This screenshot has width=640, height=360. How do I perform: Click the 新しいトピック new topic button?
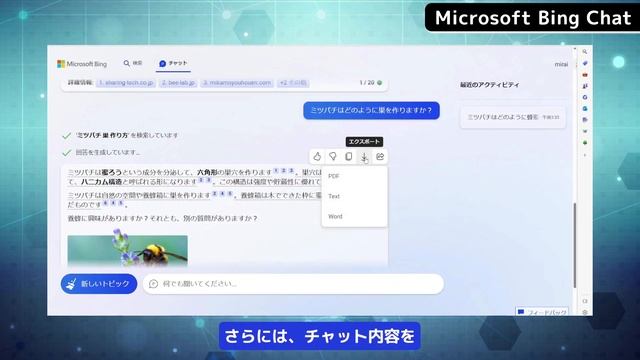99,284
